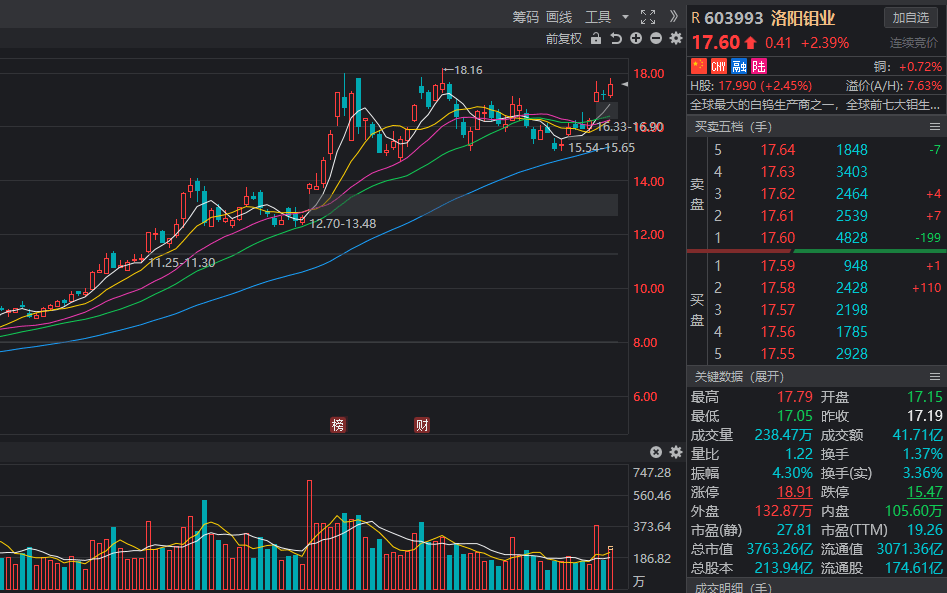Click the undo arrow in chart toolbar
This screenshot has height=593, width=947.
tap(616, 39)
